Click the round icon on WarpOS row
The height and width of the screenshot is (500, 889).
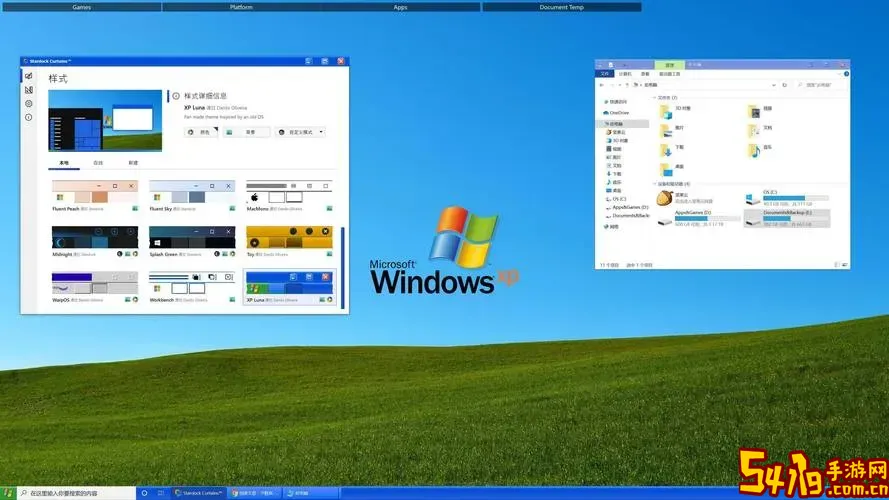tap(136, 299)
